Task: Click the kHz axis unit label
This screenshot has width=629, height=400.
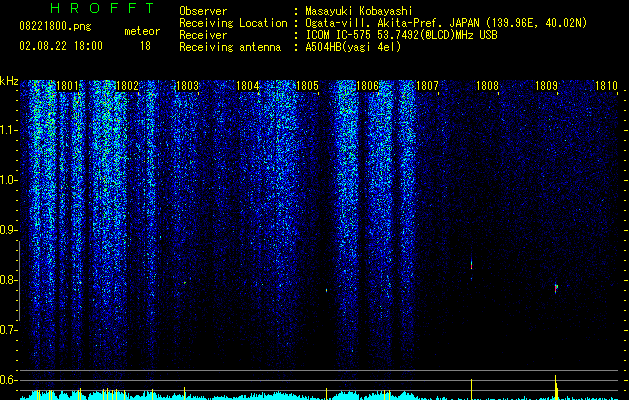Action: 9,81
